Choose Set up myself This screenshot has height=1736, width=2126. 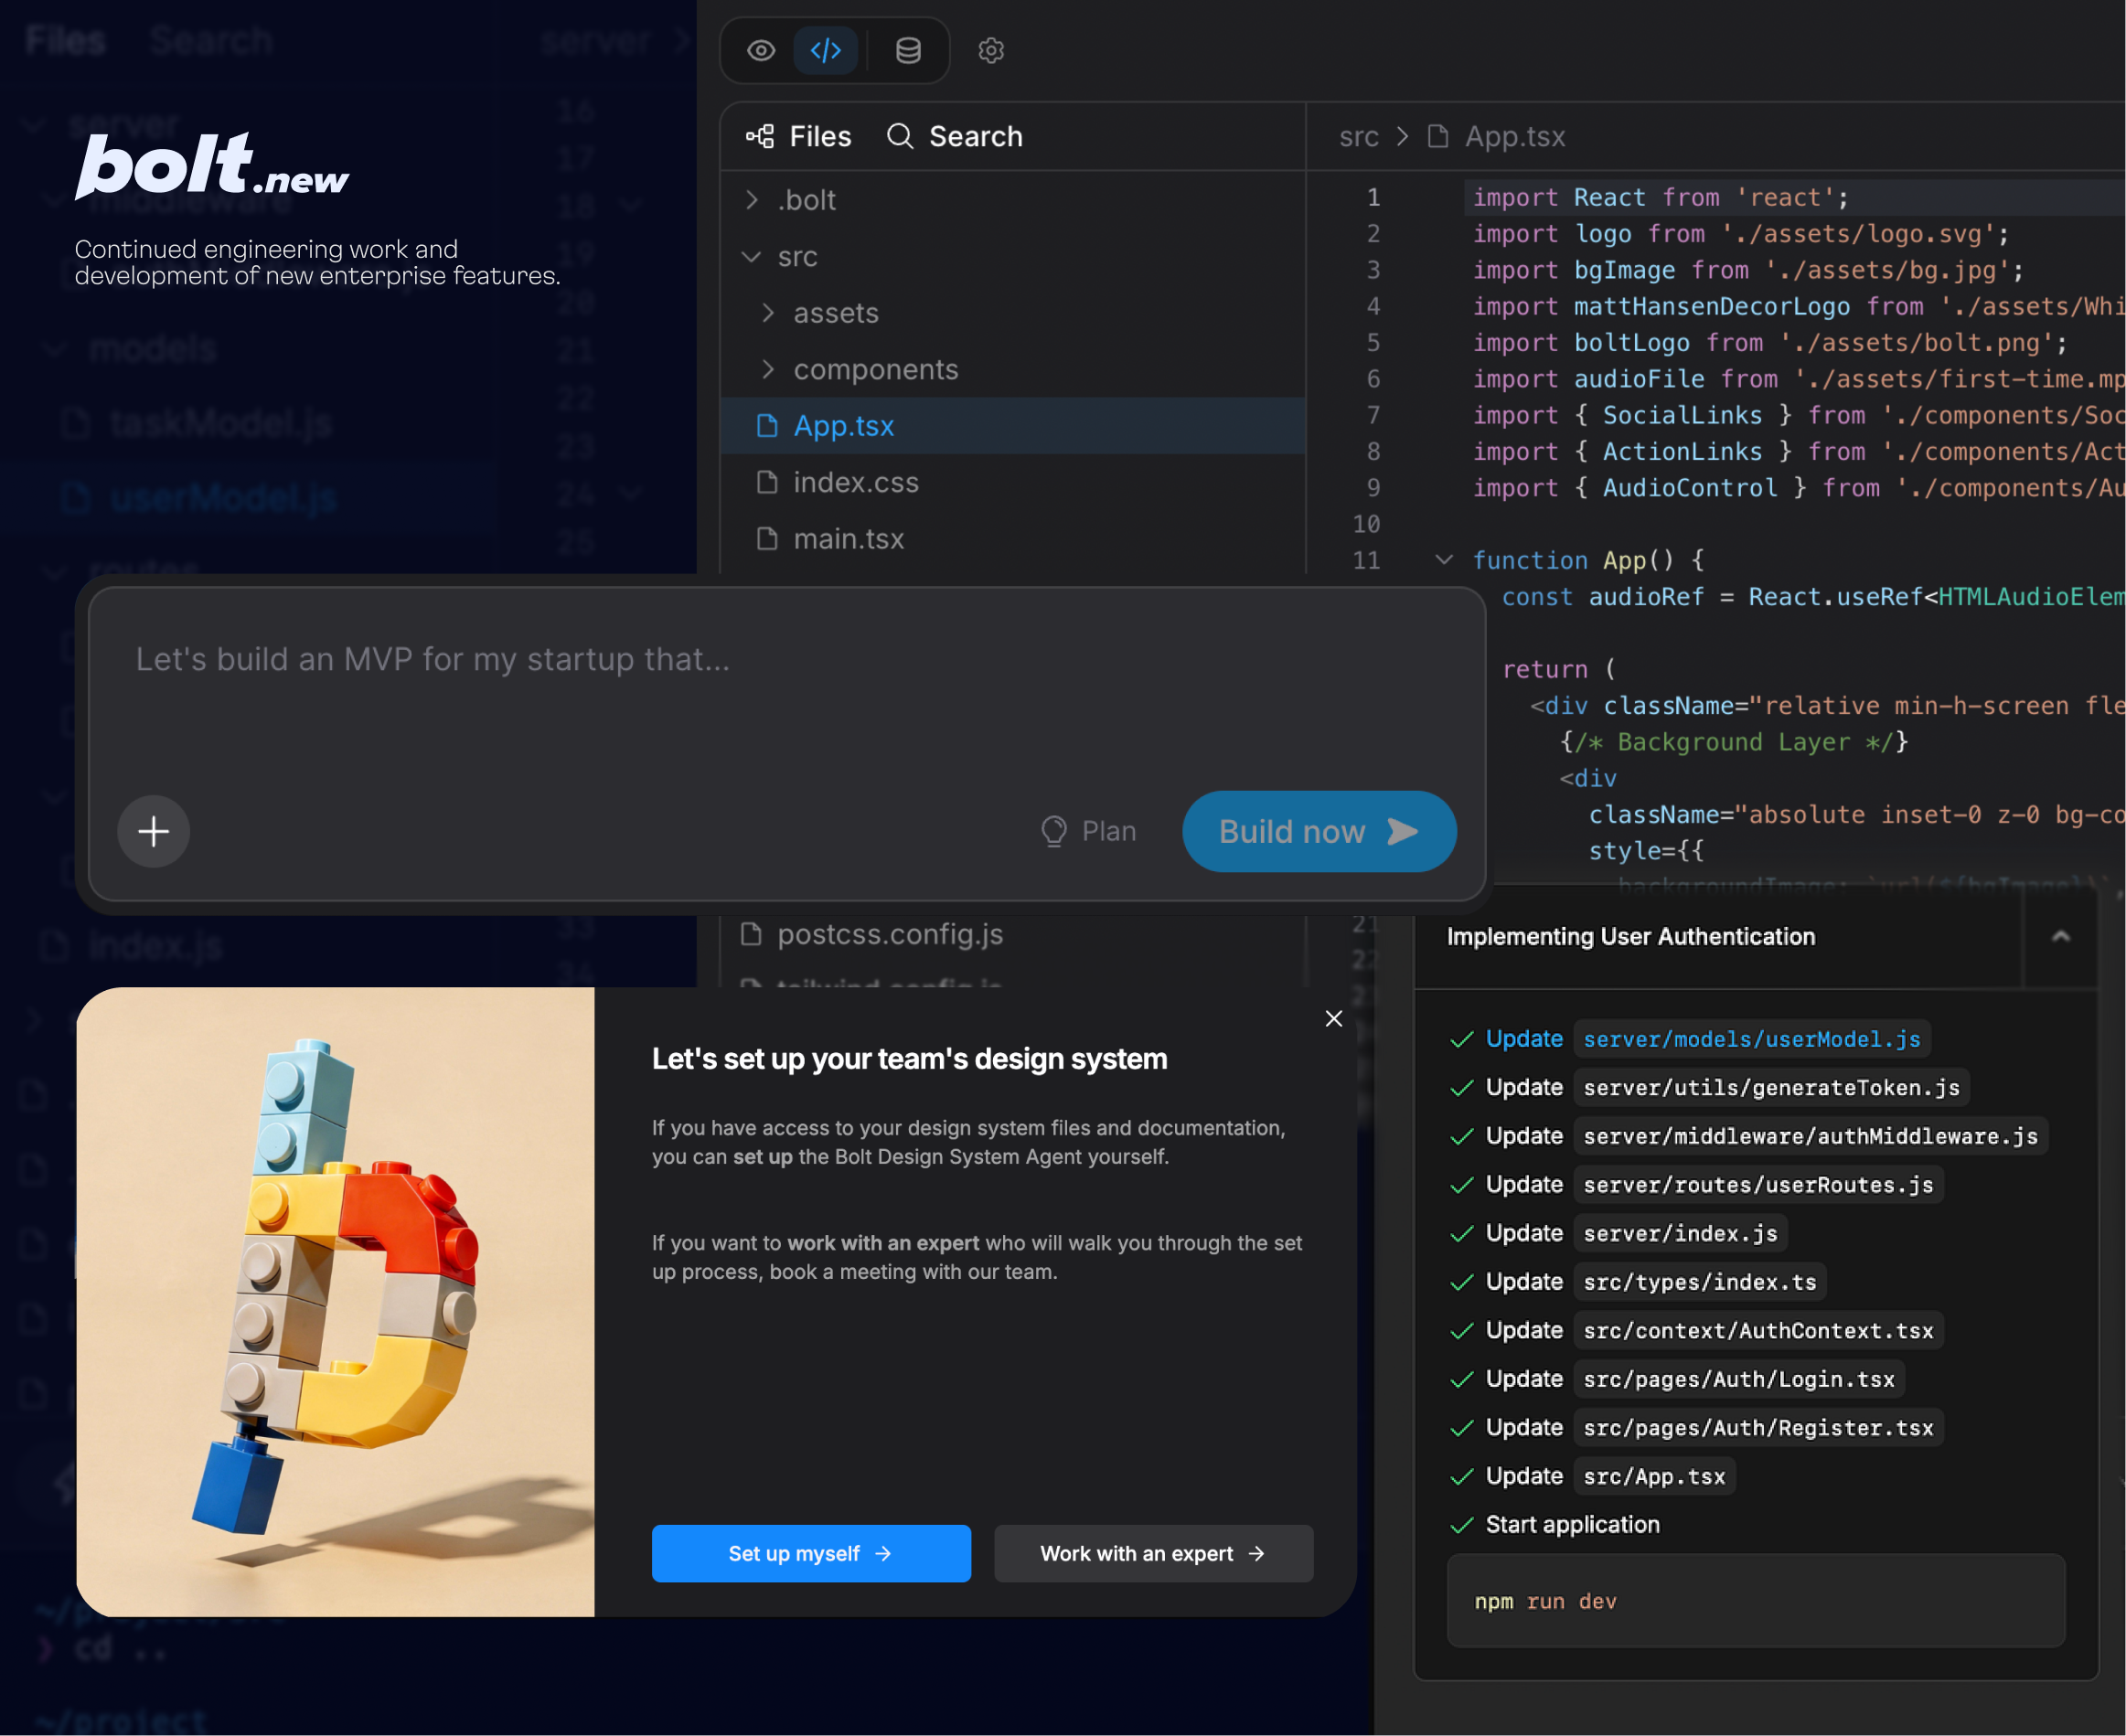pos(811,1553)
